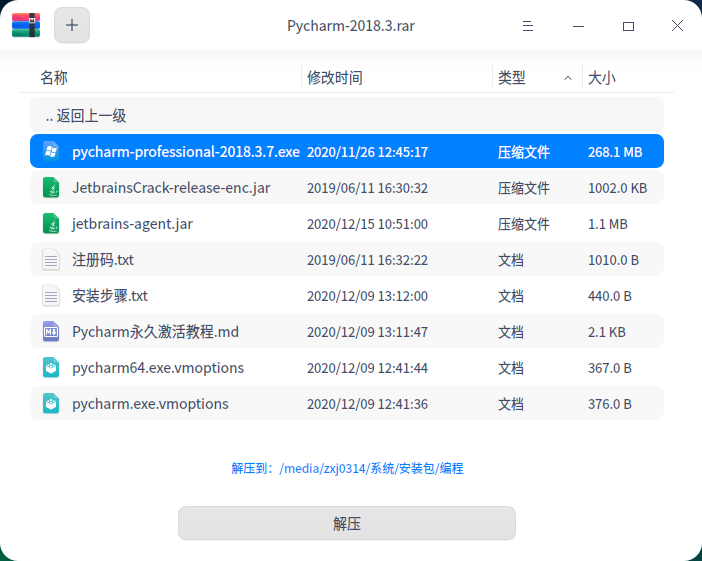Click 文档 type in the pycharm.exe.vmoptions row

511,404
